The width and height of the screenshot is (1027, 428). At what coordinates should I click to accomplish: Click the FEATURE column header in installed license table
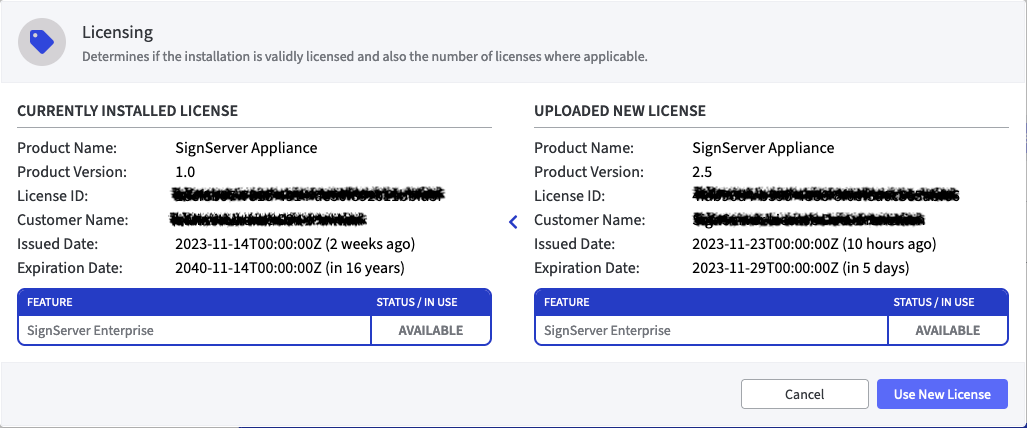[49, 302]
